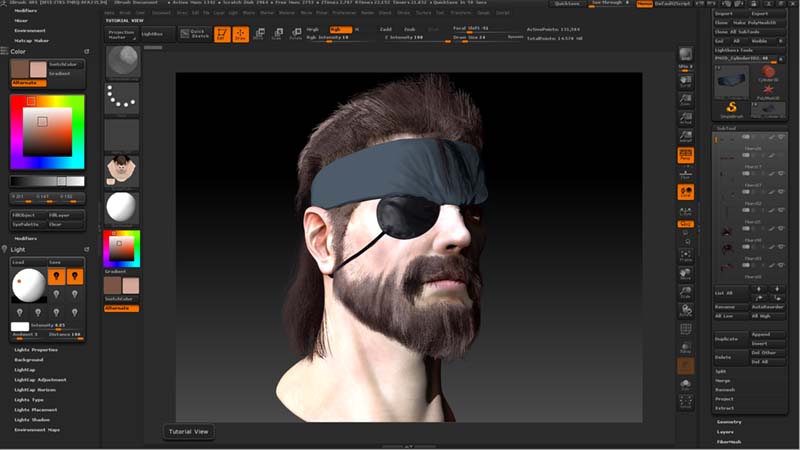Image resolution: width=800 pixels, height=450 pixels.
Task: Select the PolyMesh3D star tool
Action: (x=768, y=91)
